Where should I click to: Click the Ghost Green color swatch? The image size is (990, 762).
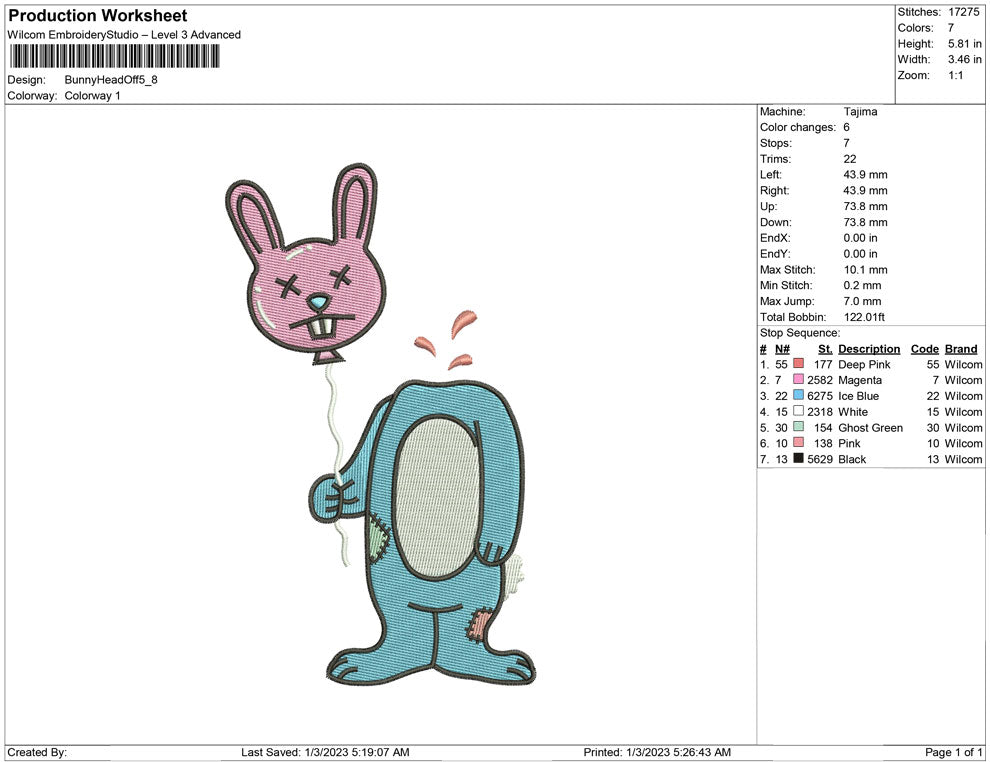coord(799,427)
